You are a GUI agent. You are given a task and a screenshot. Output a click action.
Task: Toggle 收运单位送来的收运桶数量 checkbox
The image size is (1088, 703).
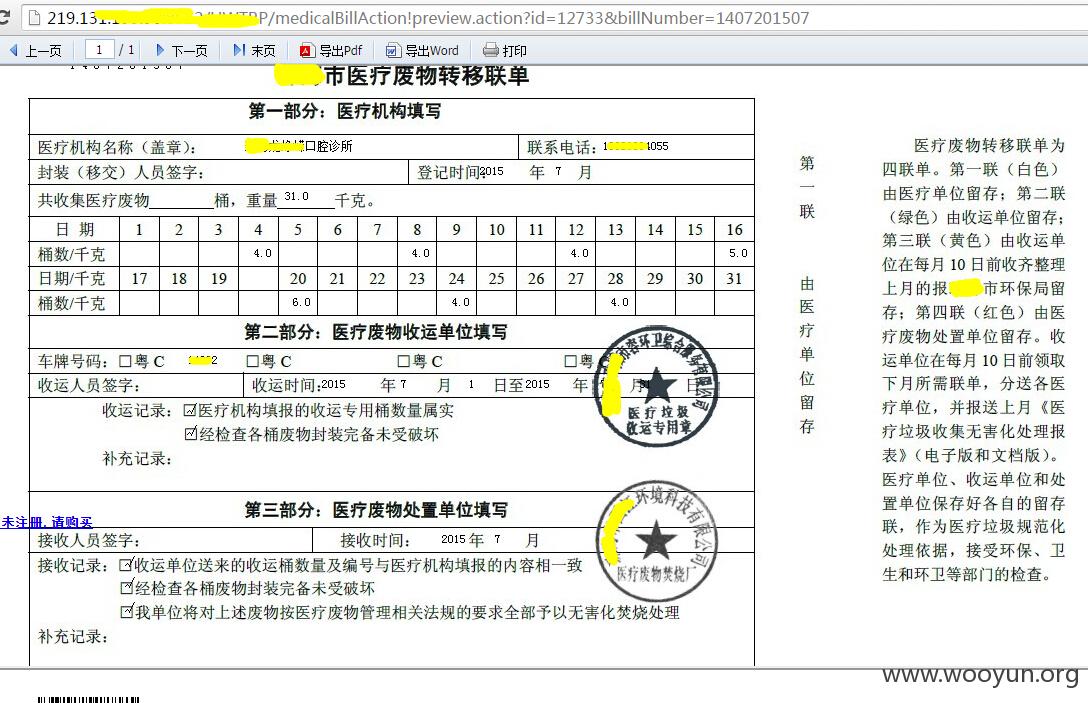(126, 564)
